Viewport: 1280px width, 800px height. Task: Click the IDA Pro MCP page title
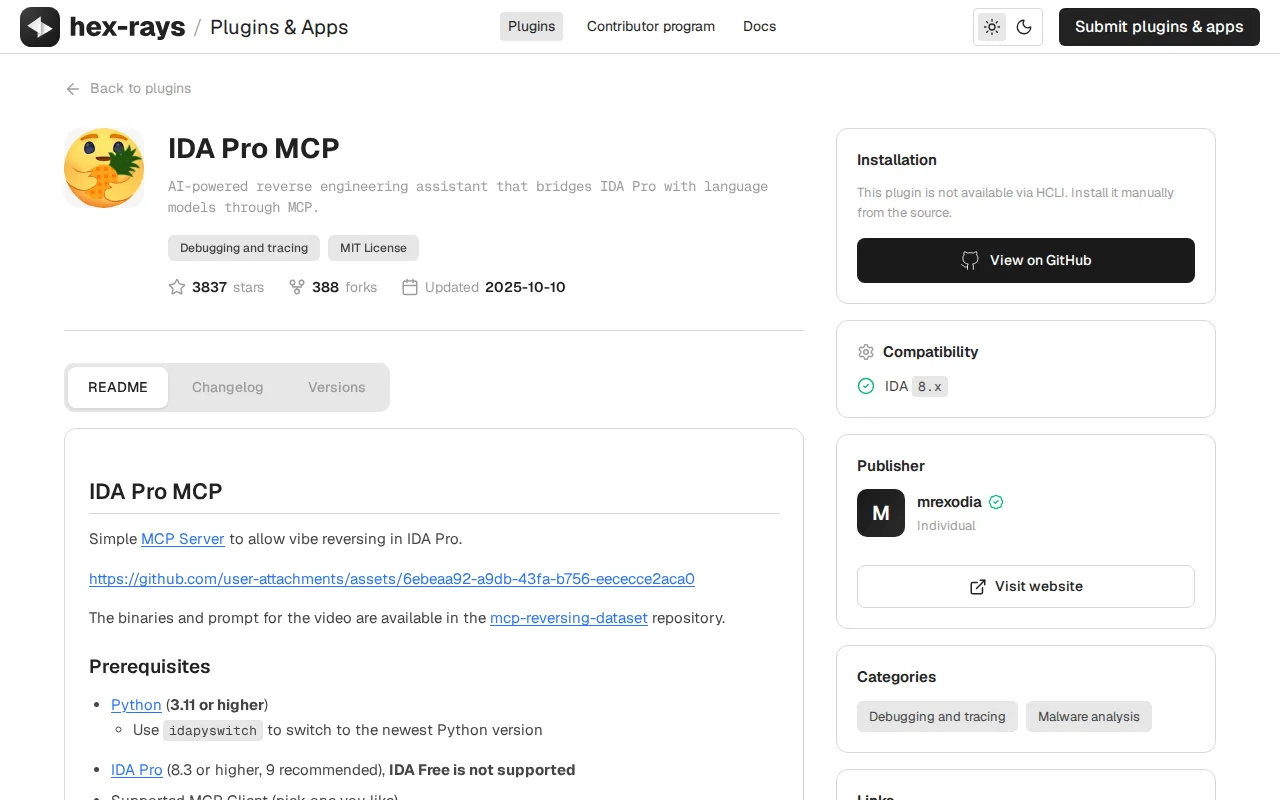click(x=254, y=148)
